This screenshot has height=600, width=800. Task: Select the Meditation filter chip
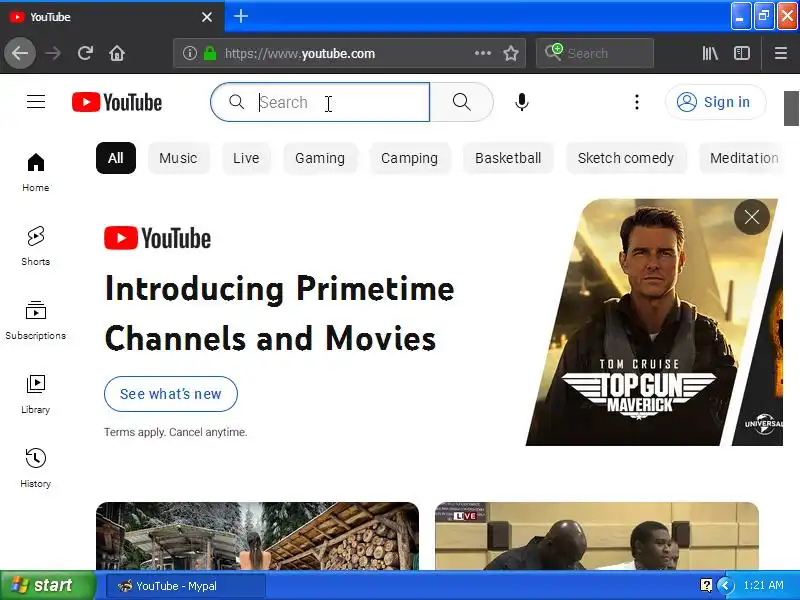tap(741, 158)
